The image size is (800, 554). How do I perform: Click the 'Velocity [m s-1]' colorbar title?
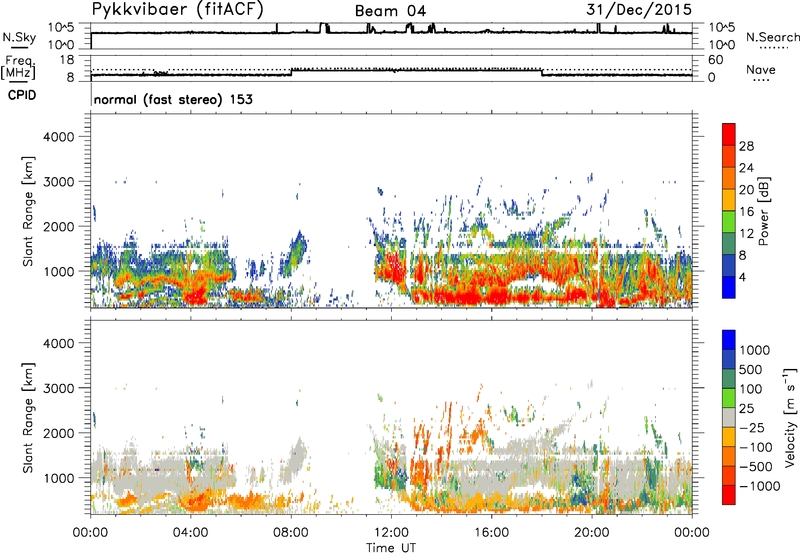click(790, 417)
